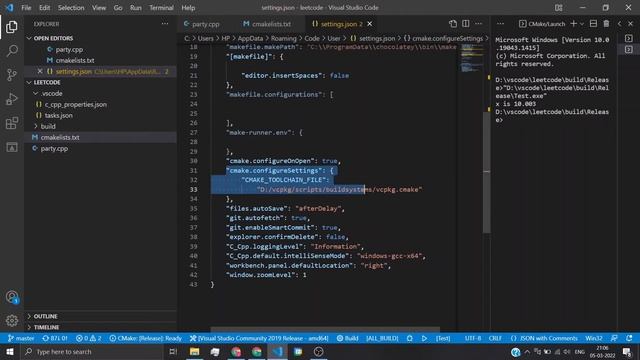The image size is (640, 360).
Task: Open the Run menu
Action: tap(136, 8)
